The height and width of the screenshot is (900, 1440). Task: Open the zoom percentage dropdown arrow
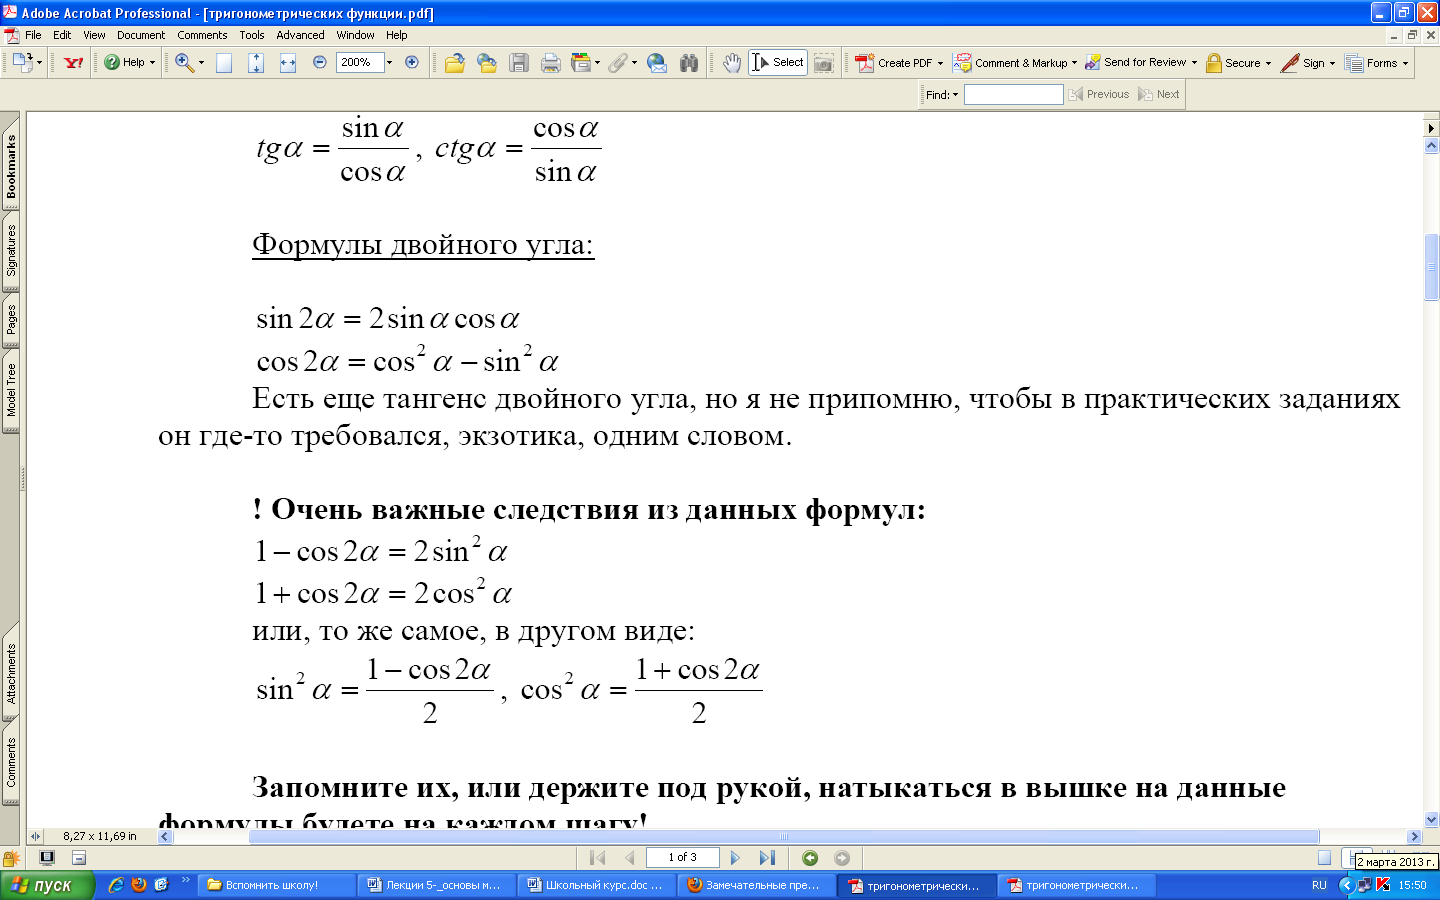pos(390,62)
